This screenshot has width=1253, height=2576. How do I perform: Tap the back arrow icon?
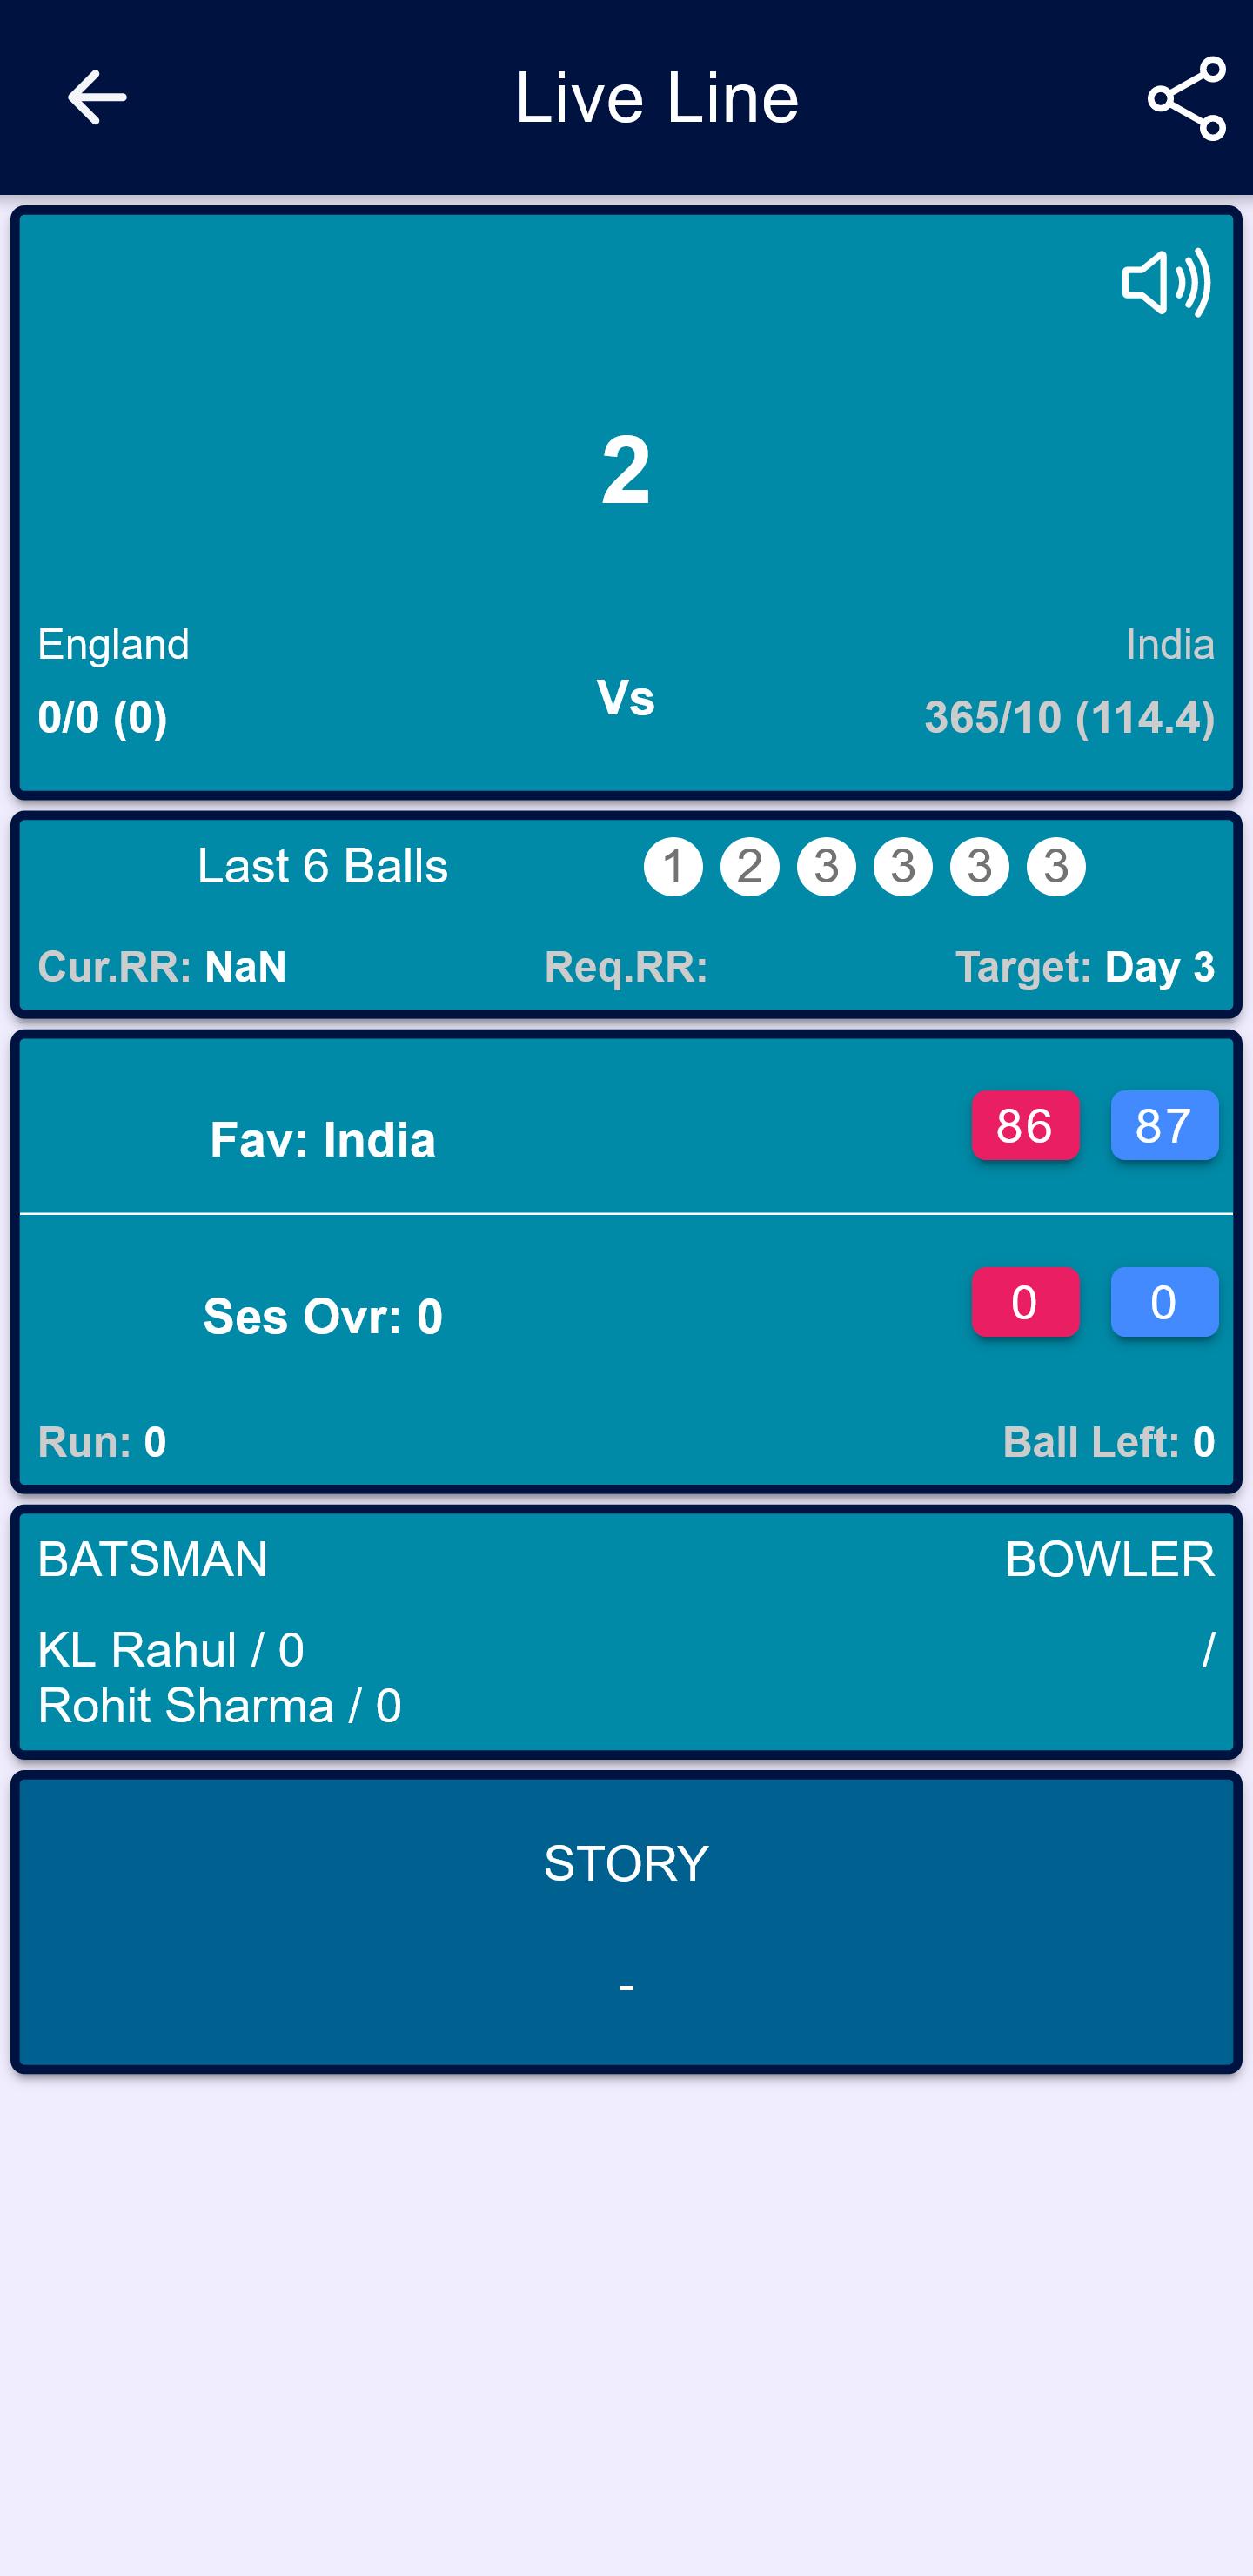click(x=97, y=97)
